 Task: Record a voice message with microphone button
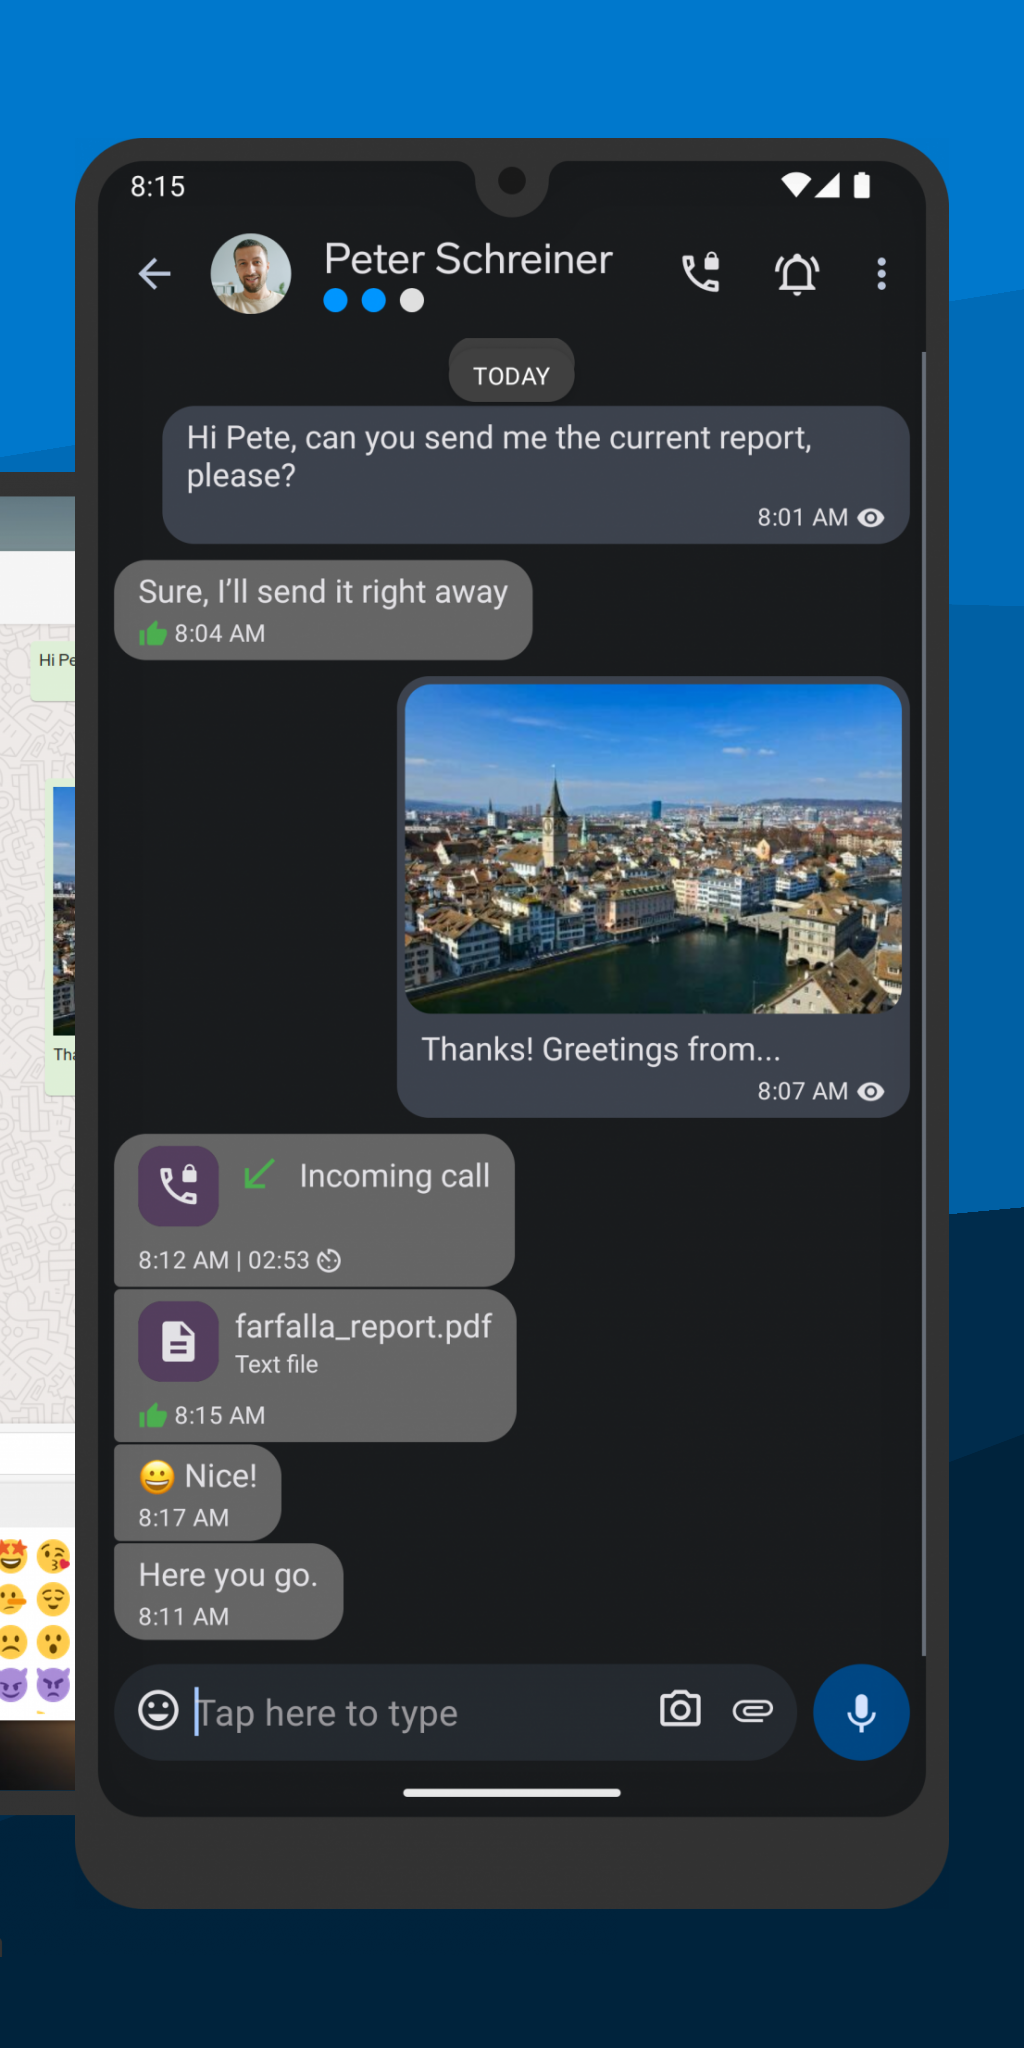point(861,1712)
